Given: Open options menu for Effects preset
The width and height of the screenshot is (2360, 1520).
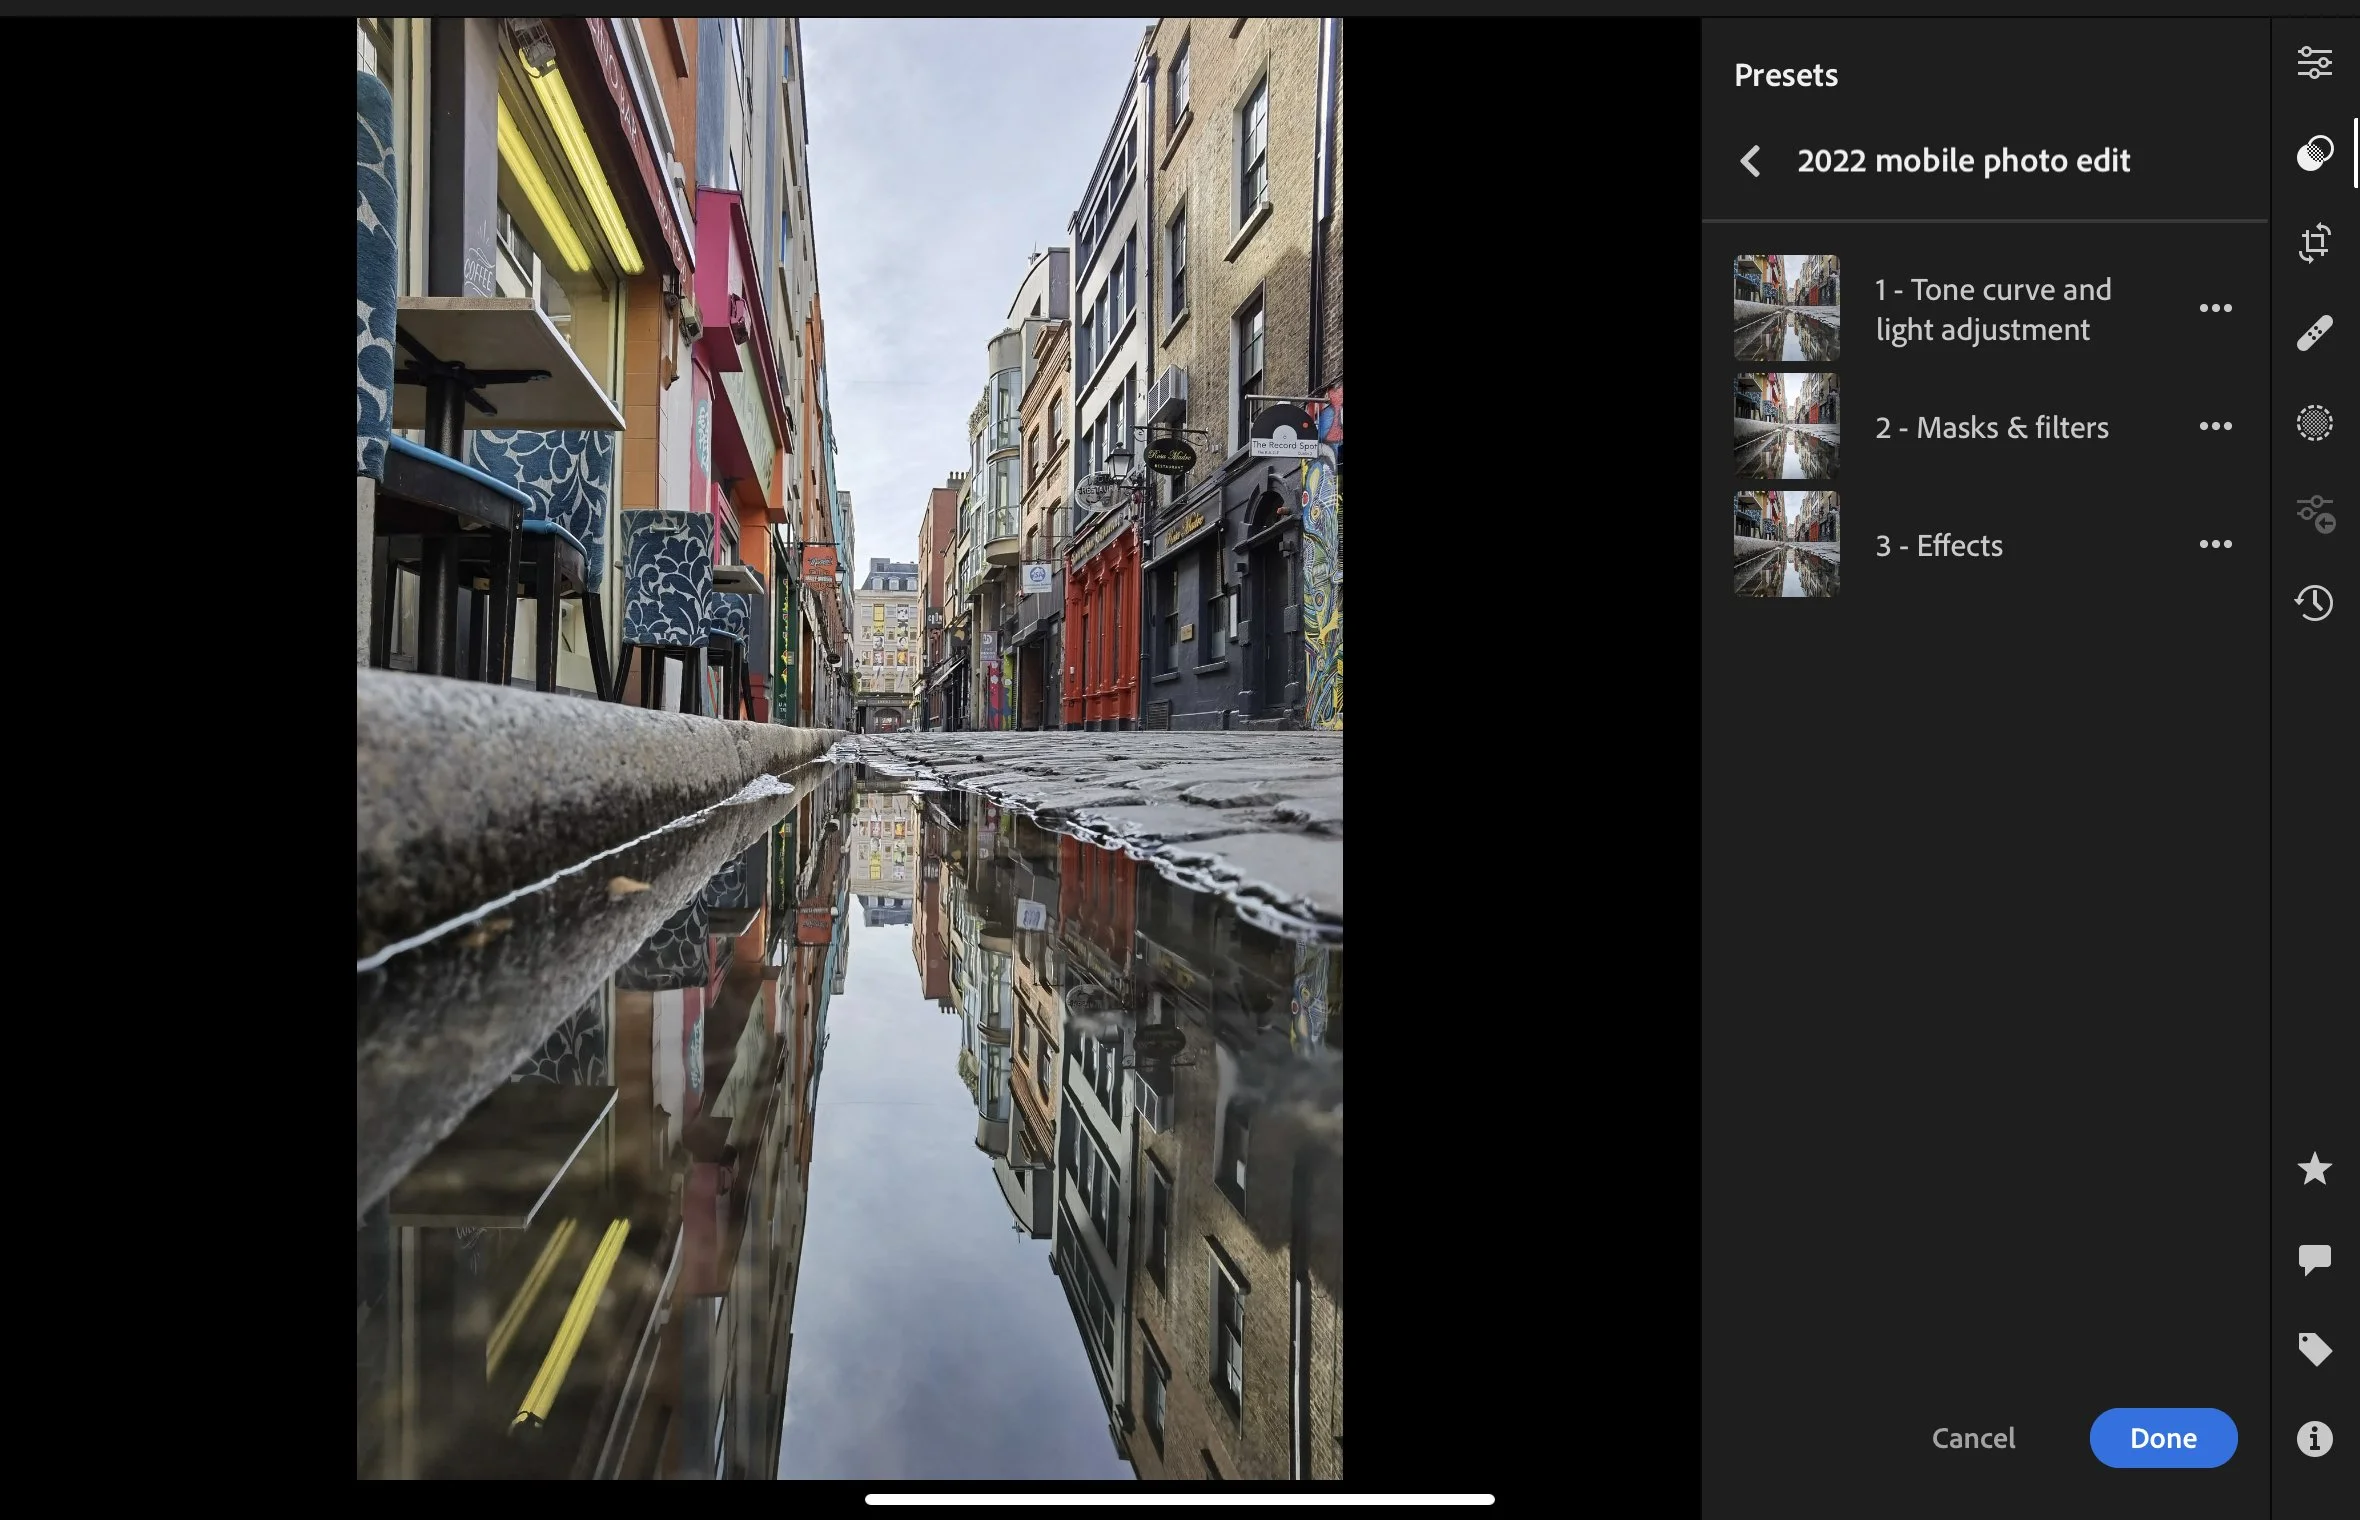Looking at the screenshot, I should (x=2215, y=544).
